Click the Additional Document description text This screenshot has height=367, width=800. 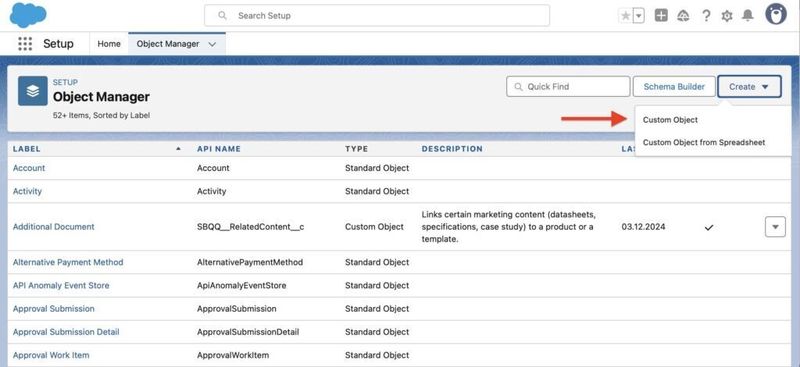tap(508, 227)
